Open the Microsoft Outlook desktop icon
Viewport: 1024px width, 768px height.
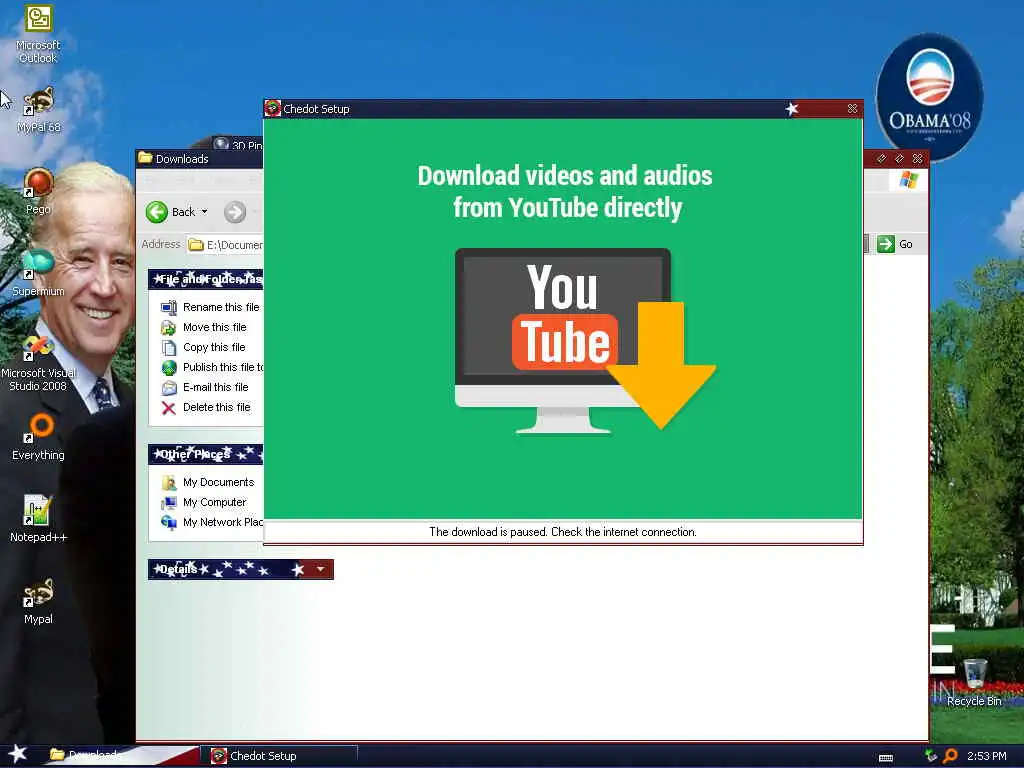click(38, 33)
